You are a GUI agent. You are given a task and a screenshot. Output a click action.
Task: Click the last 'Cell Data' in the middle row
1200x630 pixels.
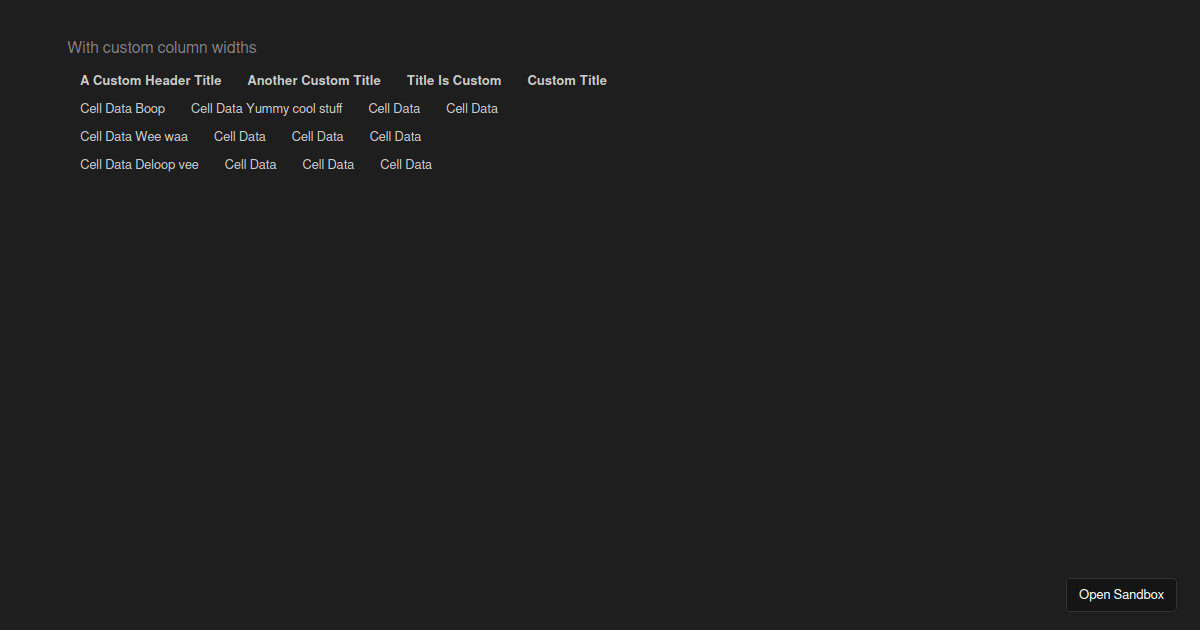(x=395, y=136)
